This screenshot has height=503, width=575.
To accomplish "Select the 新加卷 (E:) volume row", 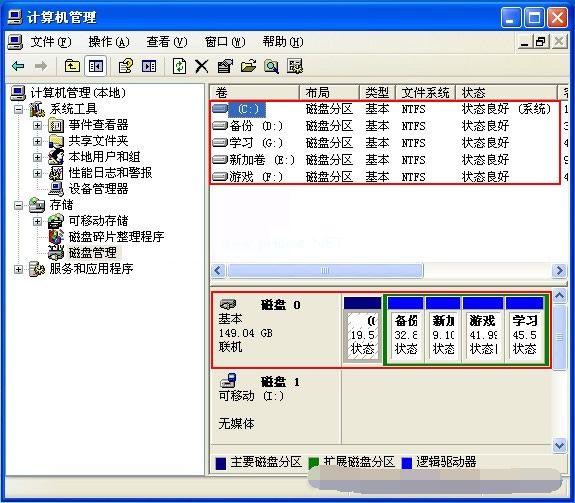I will click(385, 160).
